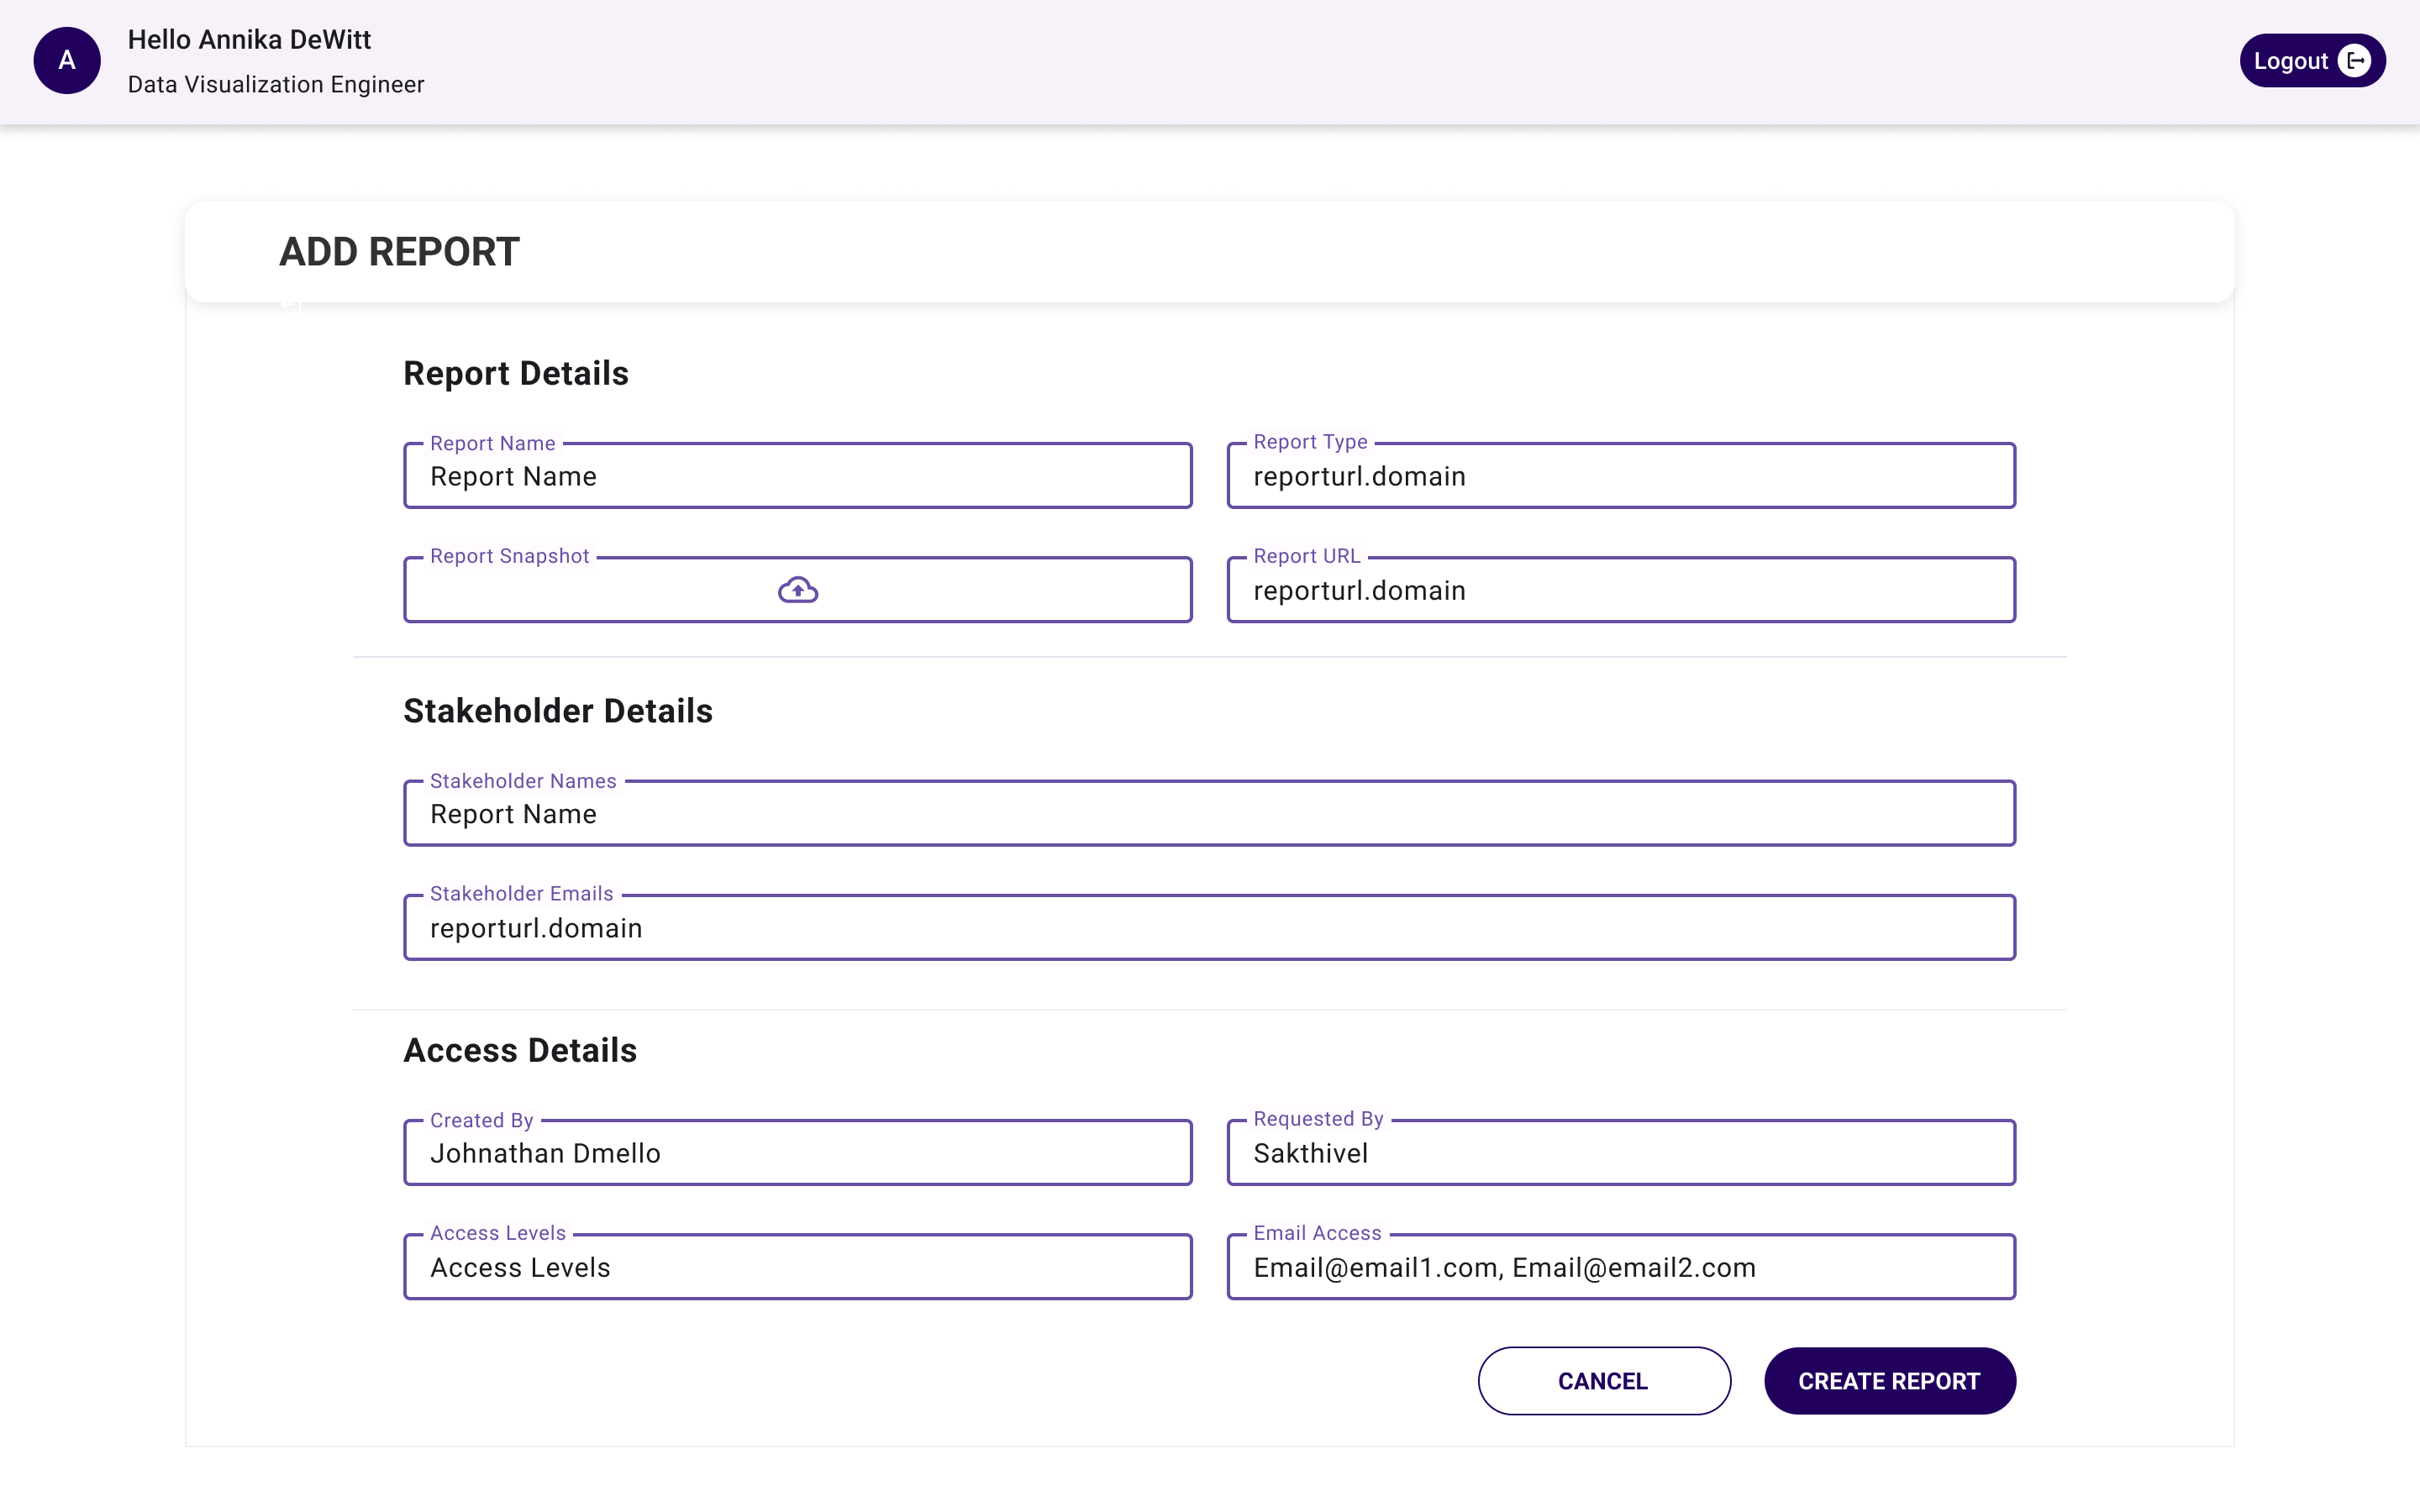Click the Report Type field
This screenshot has height=1512, width=2420.
(x=1621, y=476)
